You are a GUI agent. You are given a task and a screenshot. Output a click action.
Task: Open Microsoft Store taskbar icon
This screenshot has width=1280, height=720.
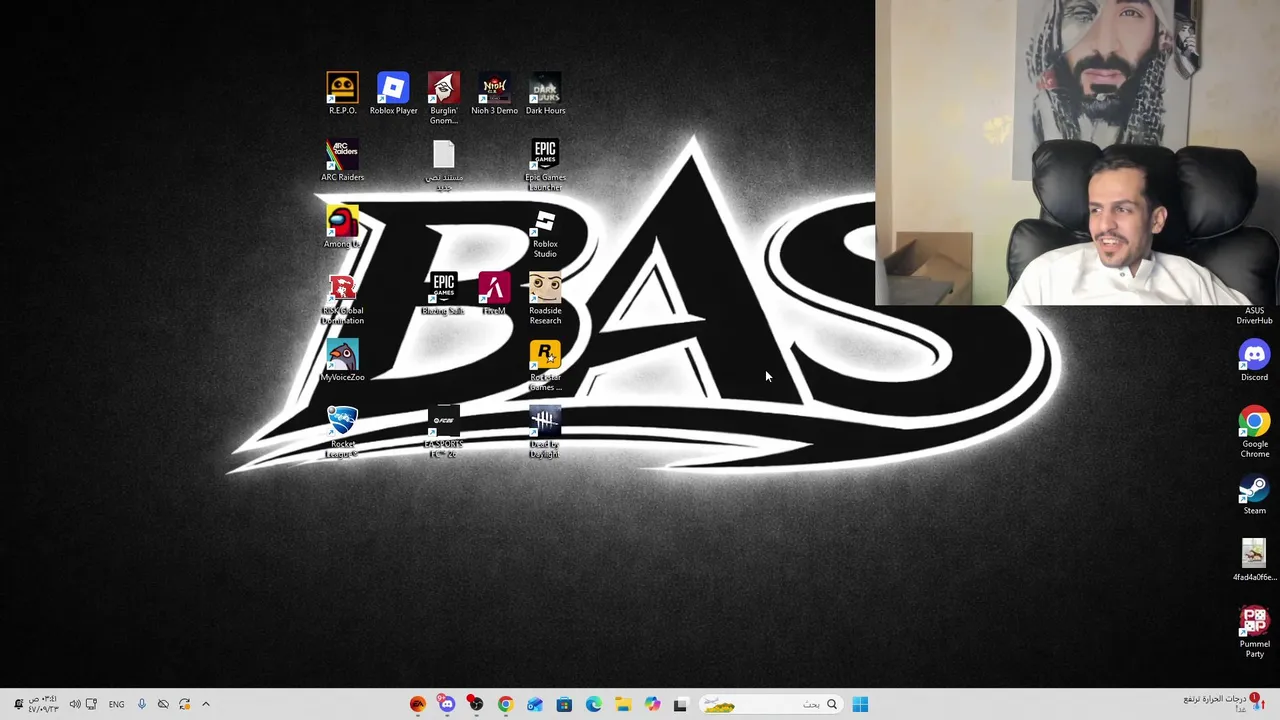pos(564,704)
